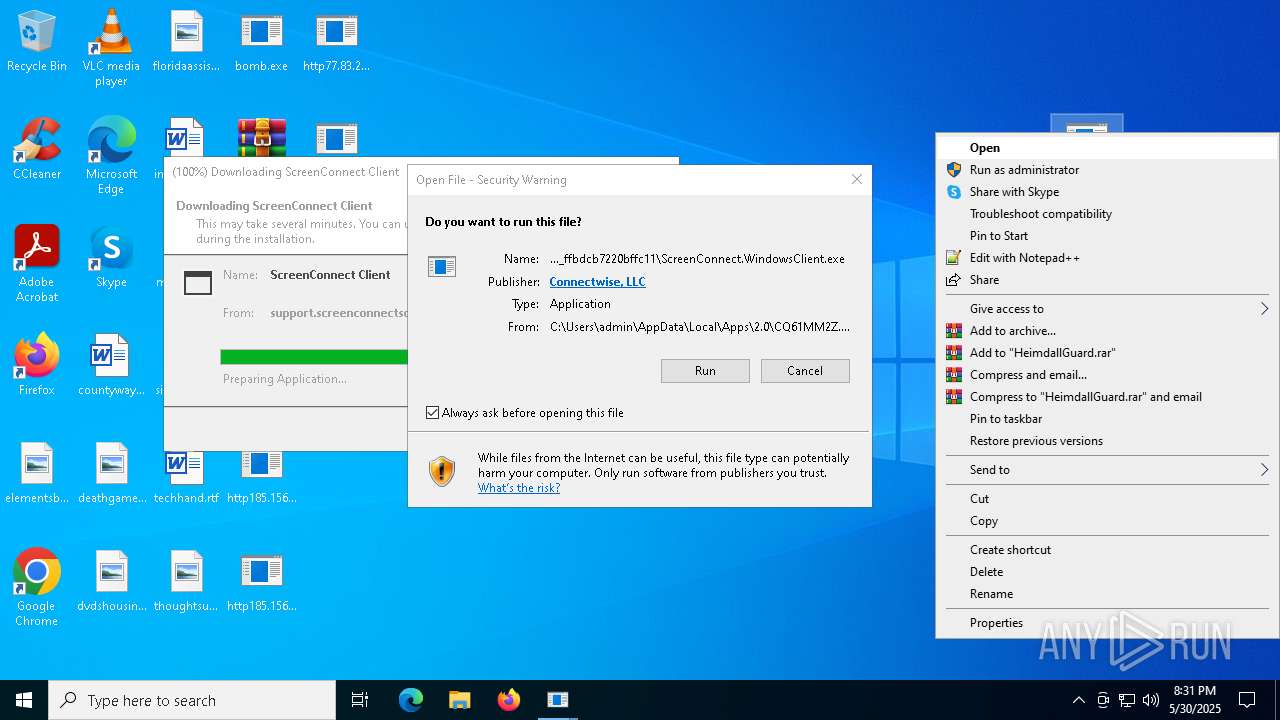This screenshot has height=720, width=1280.
Task: Expand the Send to submenu
Action: [x=1107, y=470]
